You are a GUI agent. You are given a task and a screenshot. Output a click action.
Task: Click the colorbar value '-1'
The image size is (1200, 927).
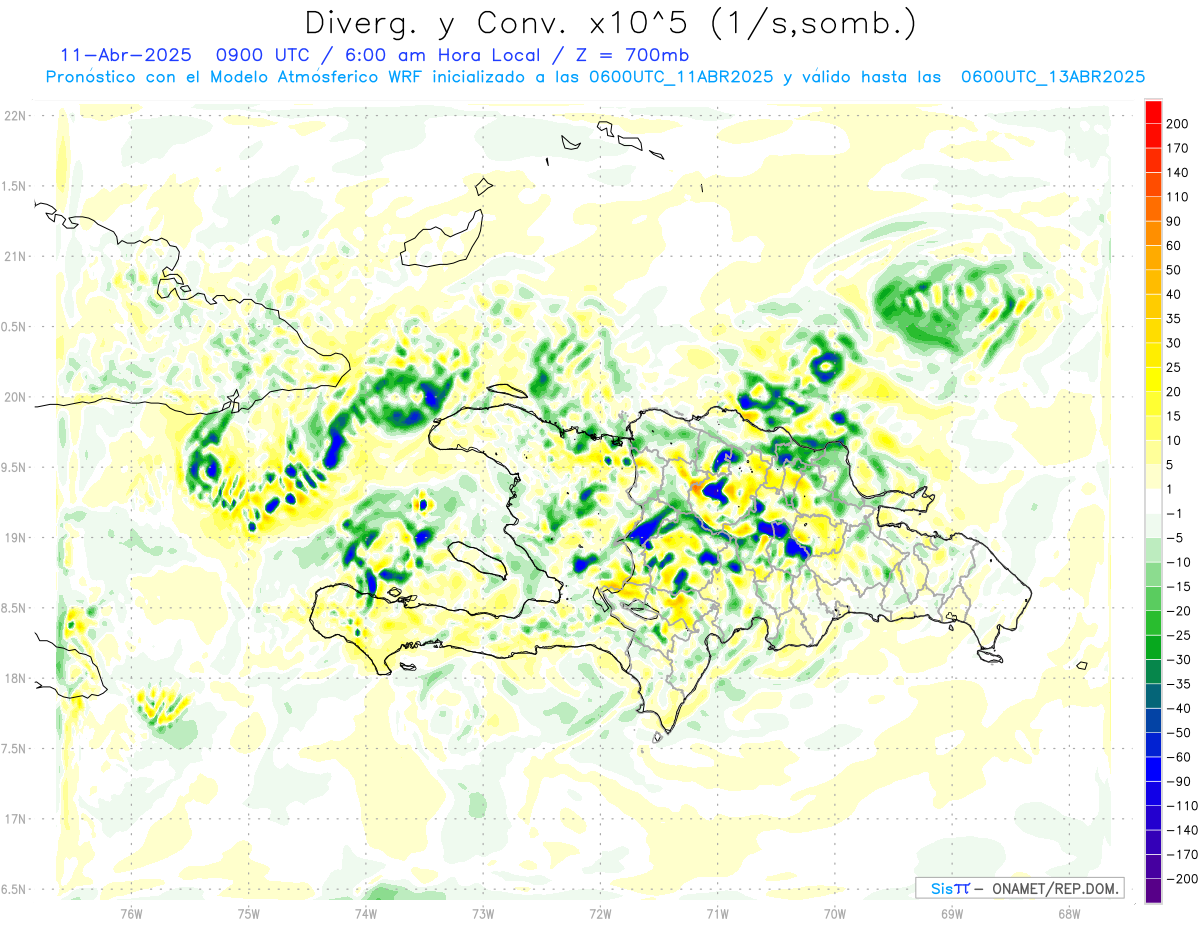[1174, 514]
